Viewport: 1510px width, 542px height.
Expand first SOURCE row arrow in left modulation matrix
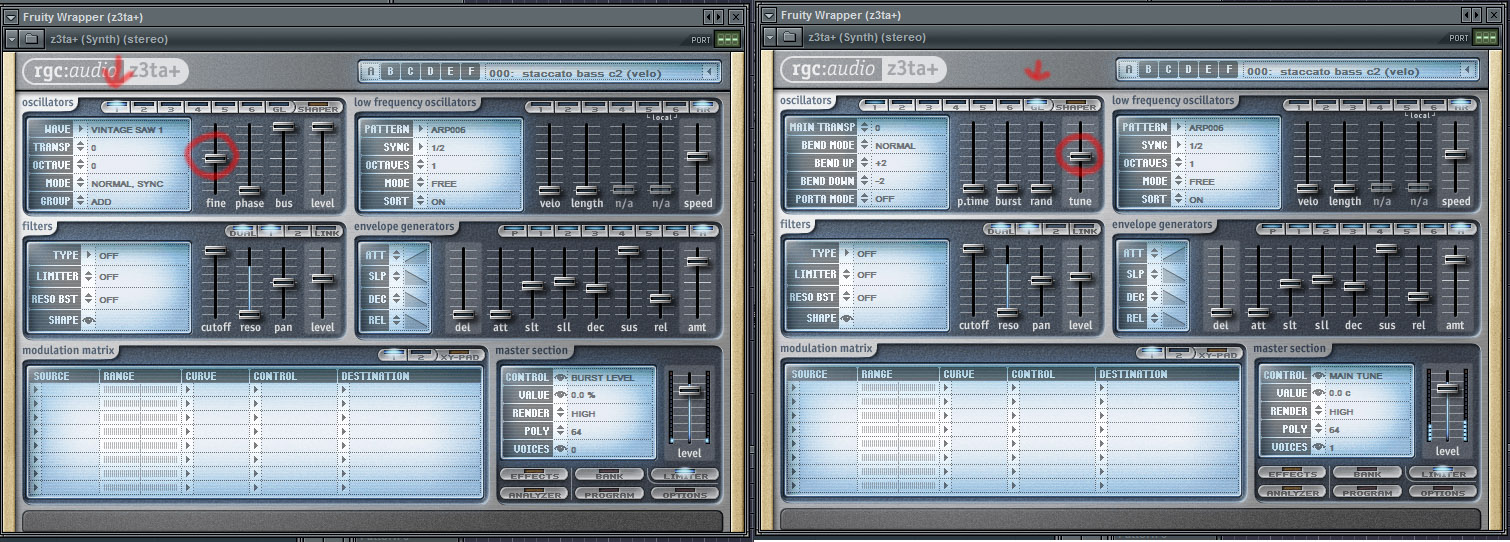coord(36,390)
